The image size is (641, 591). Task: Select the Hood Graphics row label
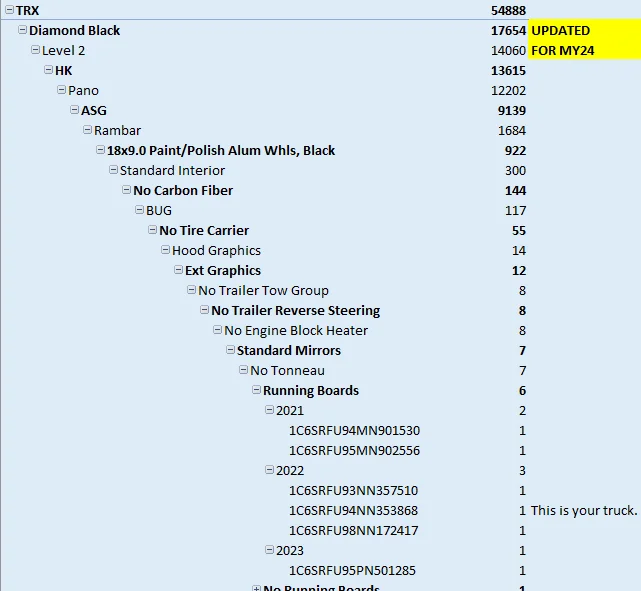[216, 250]
